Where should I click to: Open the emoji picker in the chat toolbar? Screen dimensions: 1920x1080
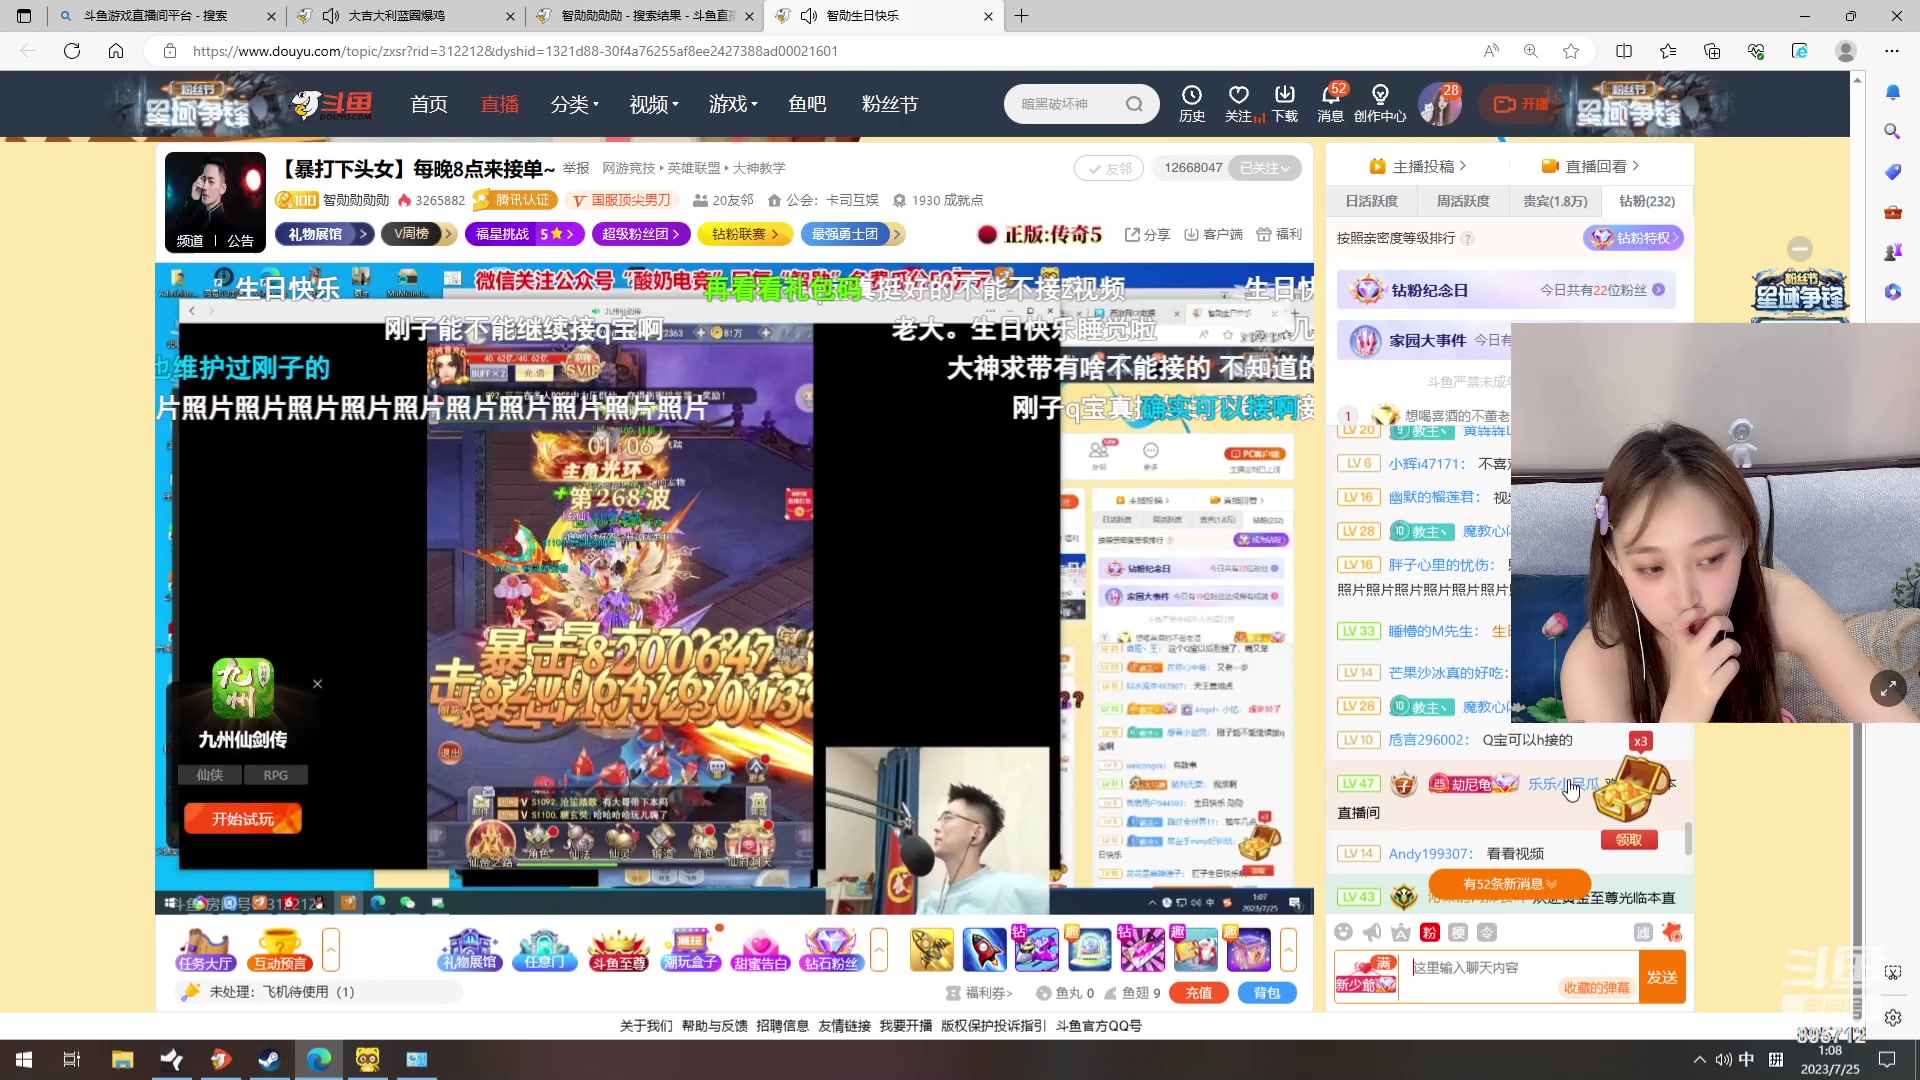pos(1344,932)
